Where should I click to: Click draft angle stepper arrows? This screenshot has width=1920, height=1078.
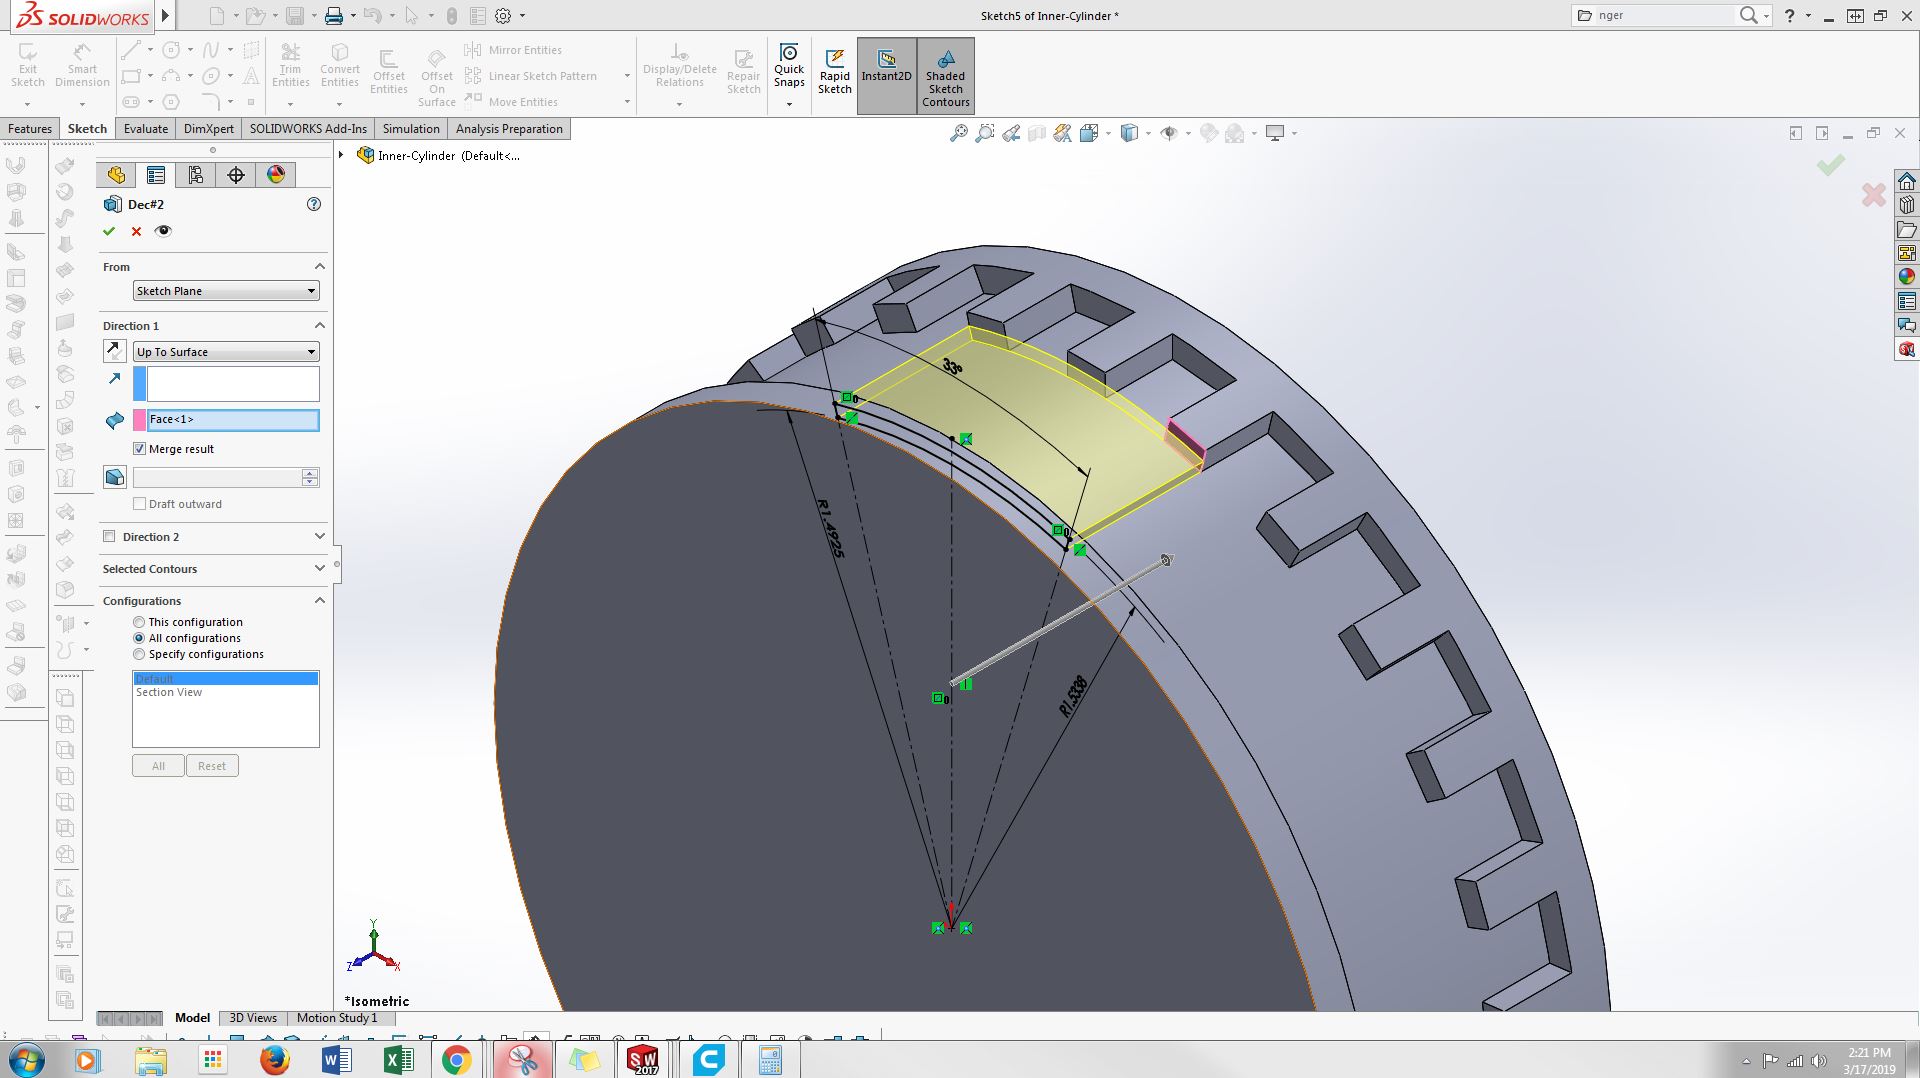(310, 477)
